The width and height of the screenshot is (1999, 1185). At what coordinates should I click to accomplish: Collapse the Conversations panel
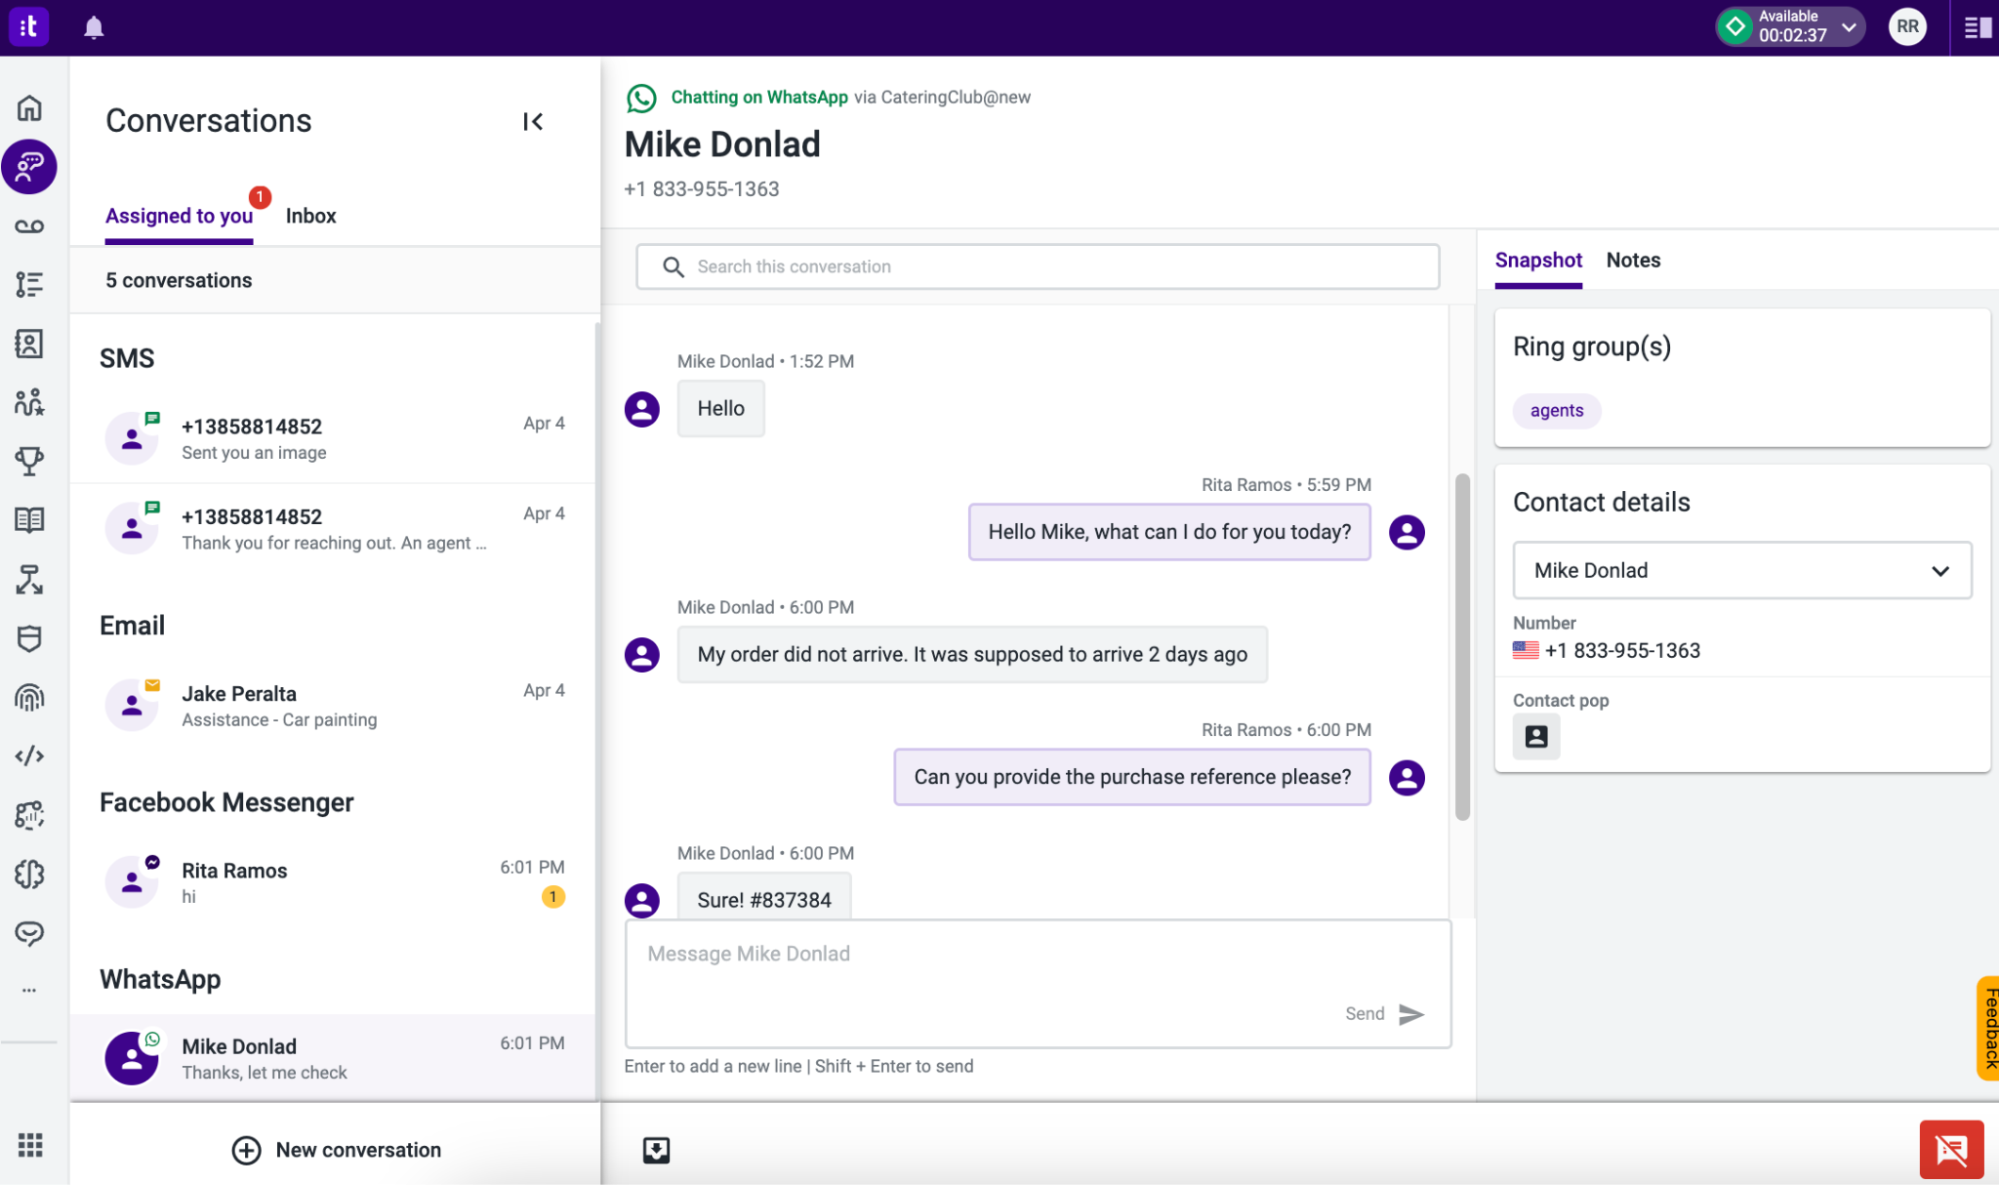coord(533,121)
